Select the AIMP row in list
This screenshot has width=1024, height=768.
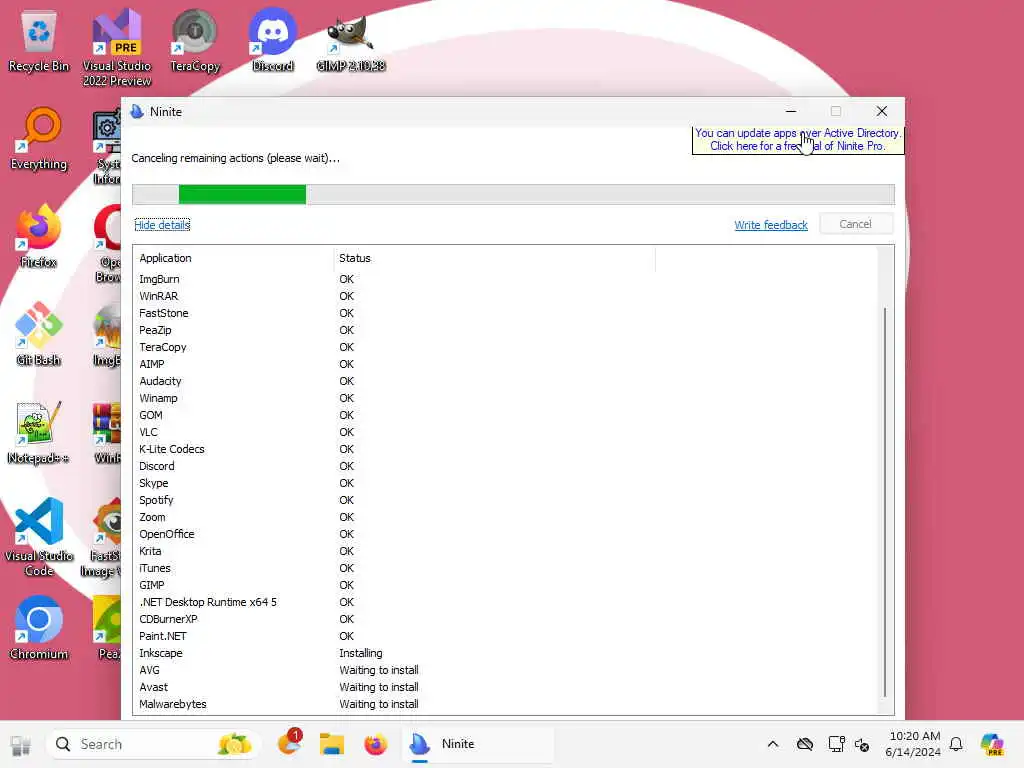point(505,364)
